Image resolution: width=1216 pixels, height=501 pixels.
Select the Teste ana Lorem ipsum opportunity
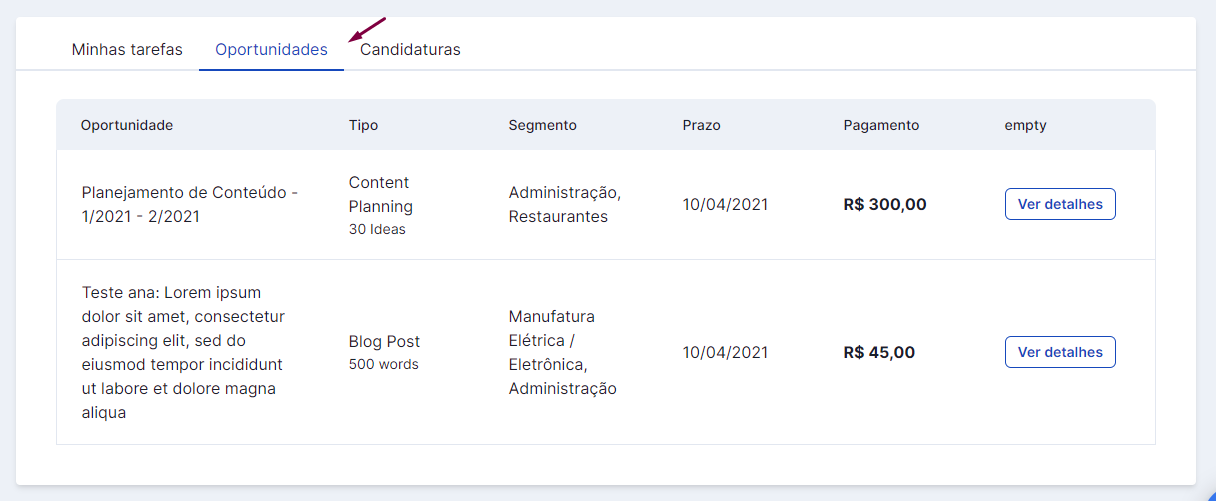184,352
